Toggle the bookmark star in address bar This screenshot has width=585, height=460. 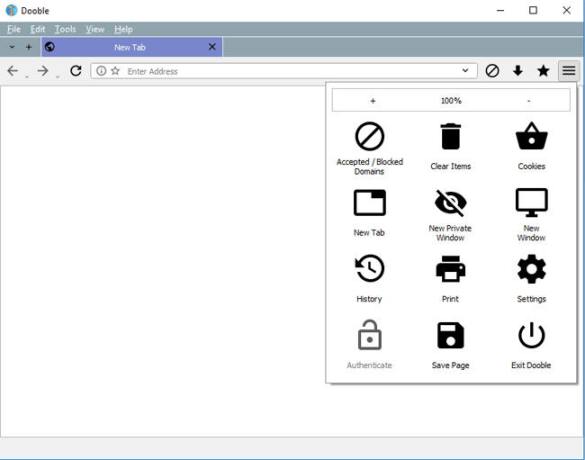point(115,71)
